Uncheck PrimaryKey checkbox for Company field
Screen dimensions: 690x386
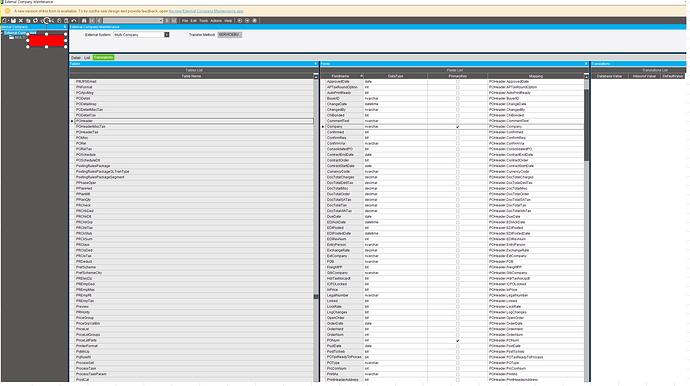click(x=458, y=127)
